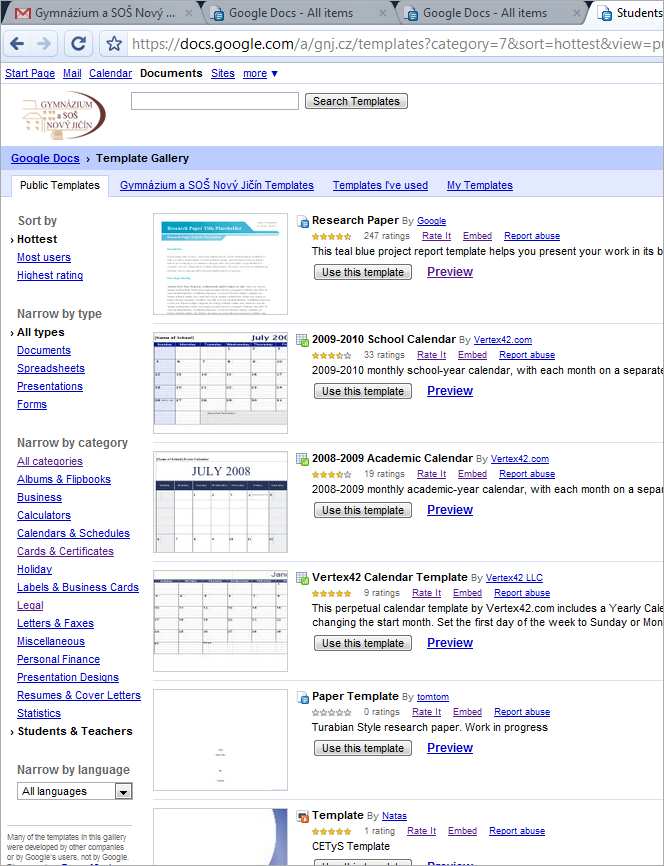This screenshot has width=664, height=866.
Task: Select the Resumes & Cover Letters category
Action: 79,695
